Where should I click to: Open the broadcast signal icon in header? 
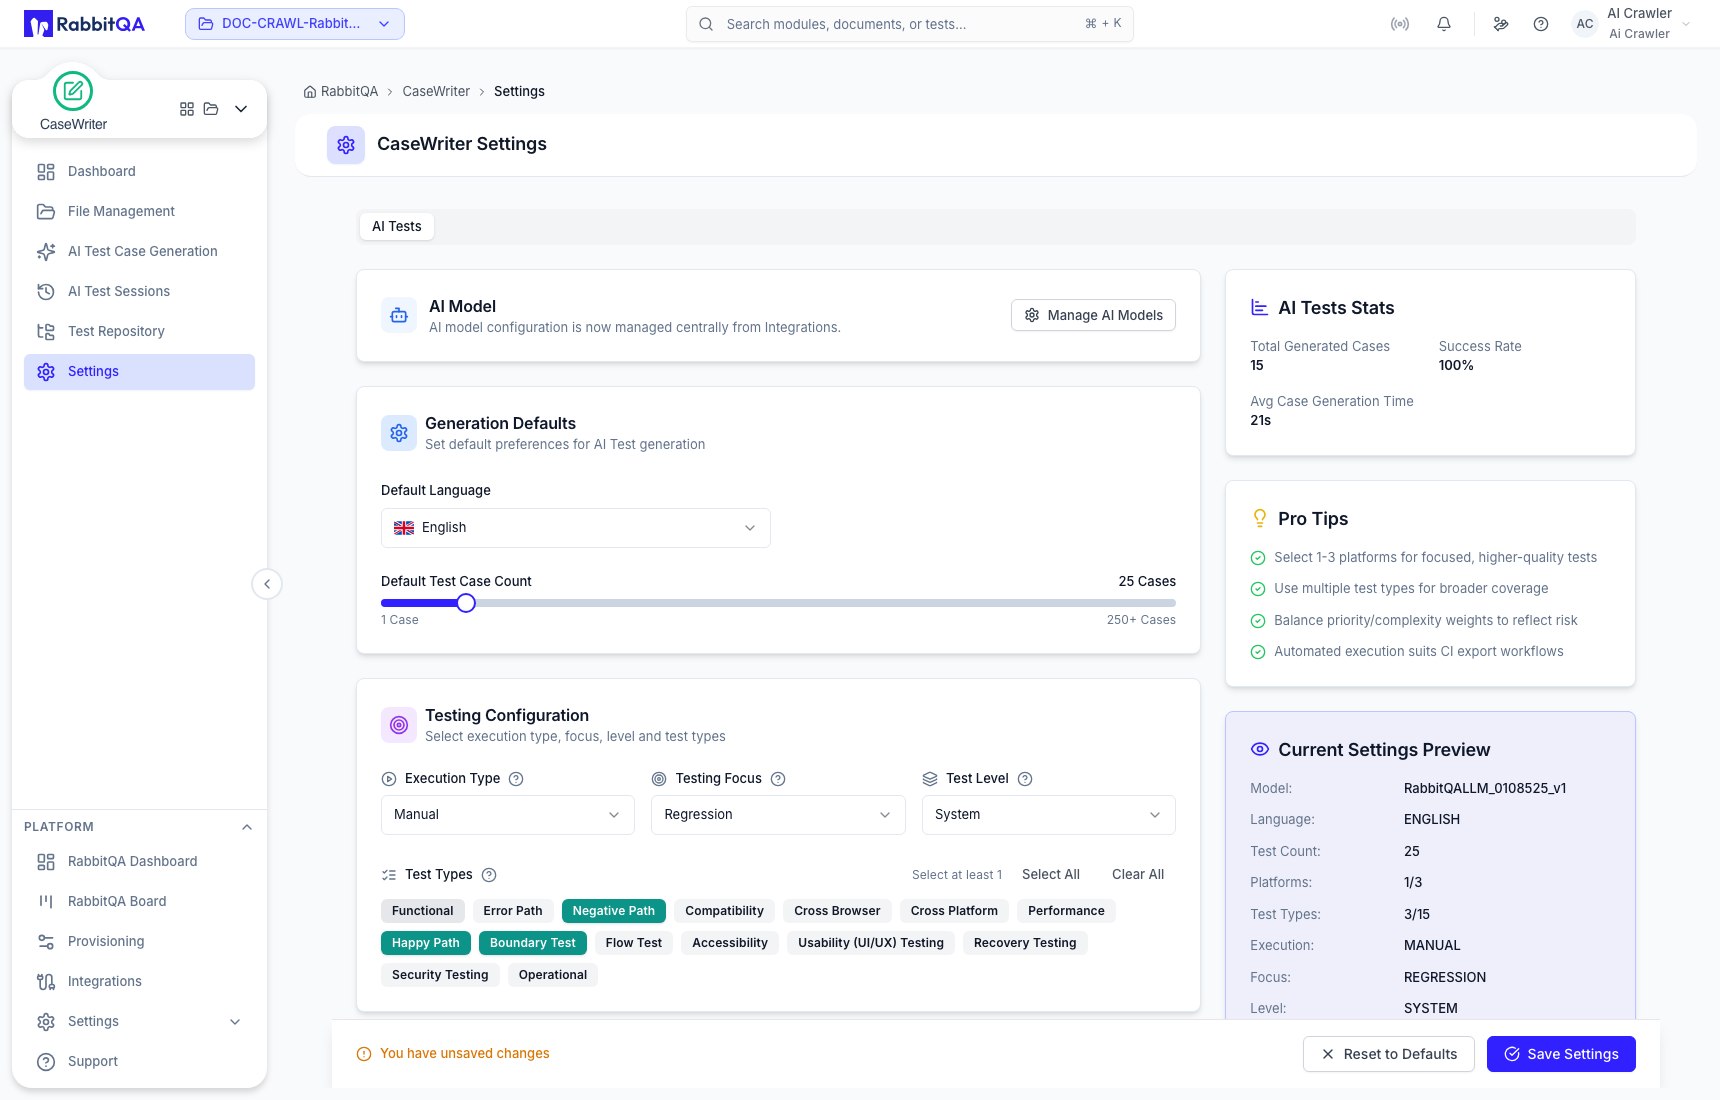1400,24
